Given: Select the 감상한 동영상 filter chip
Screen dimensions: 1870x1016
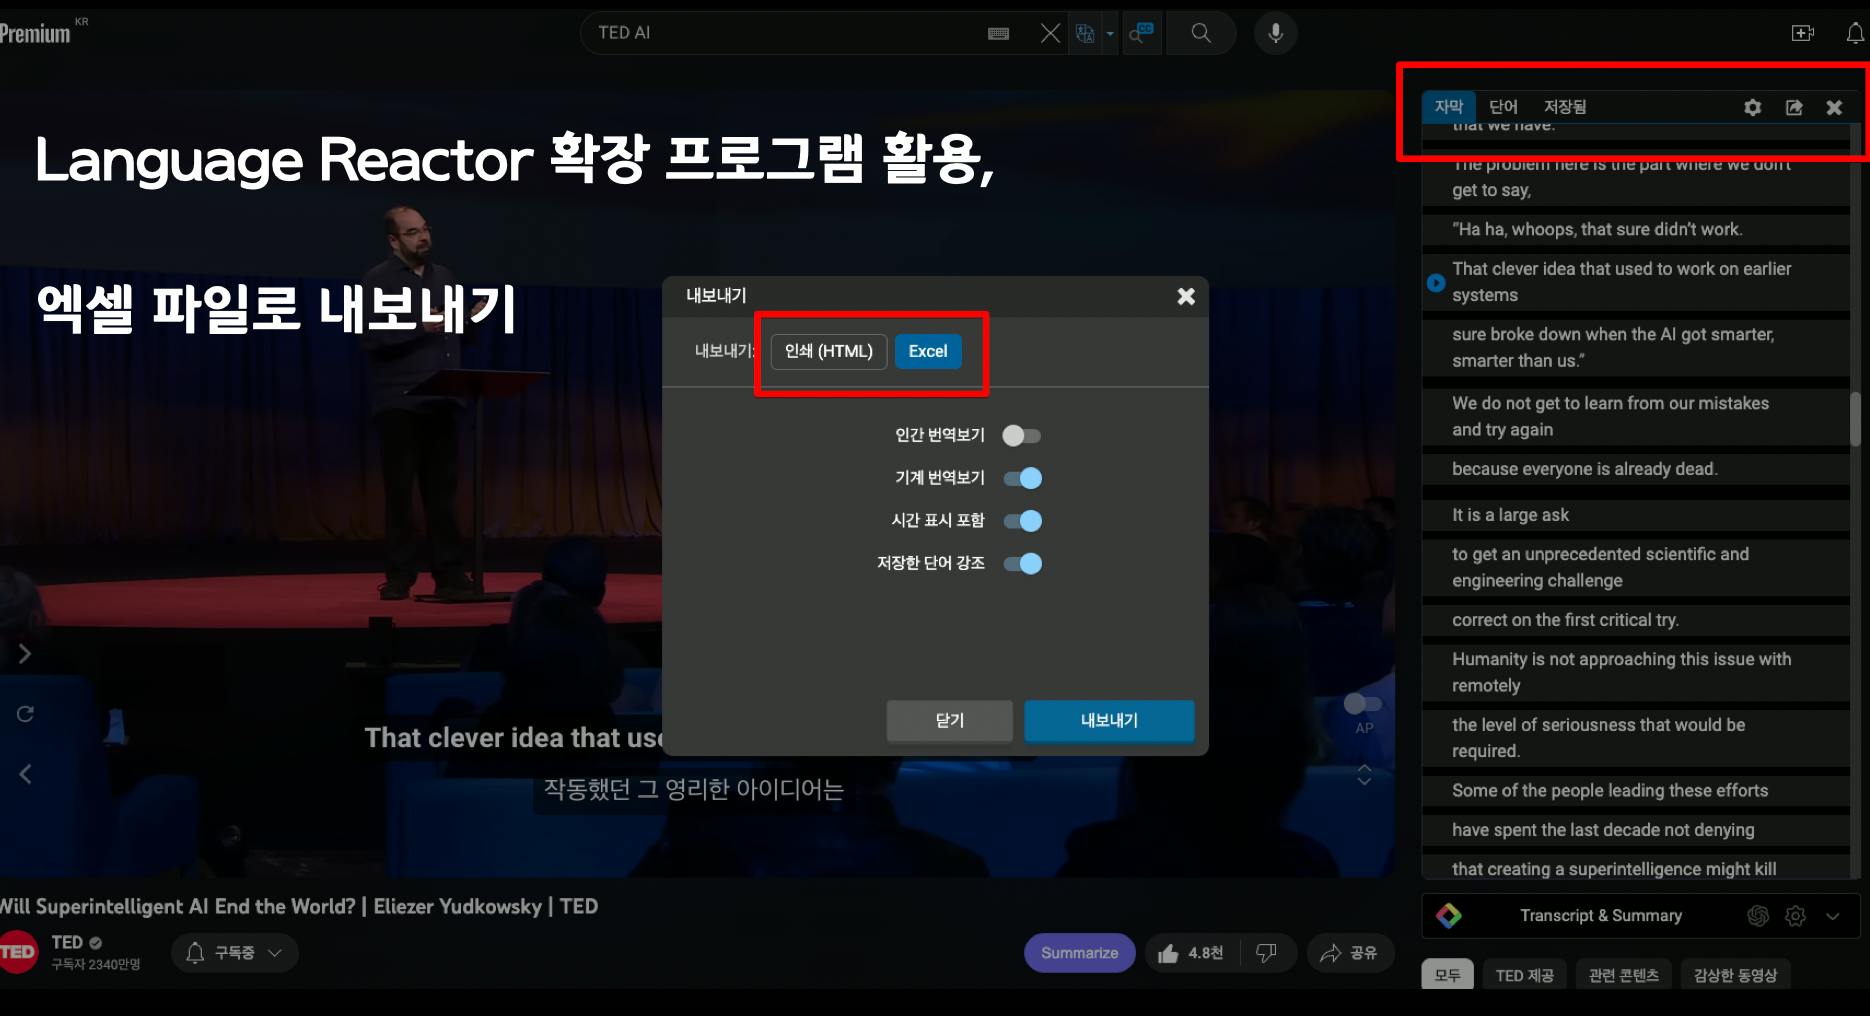Looking at the screenshot, I should coord(1736,975).
